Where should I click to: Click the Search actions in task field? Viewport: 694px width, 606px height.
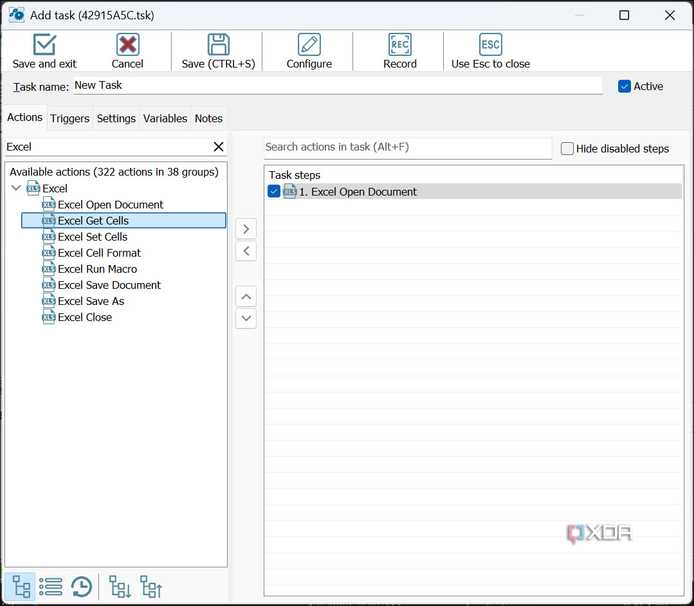pyautogui.click(x=408, y=147)
